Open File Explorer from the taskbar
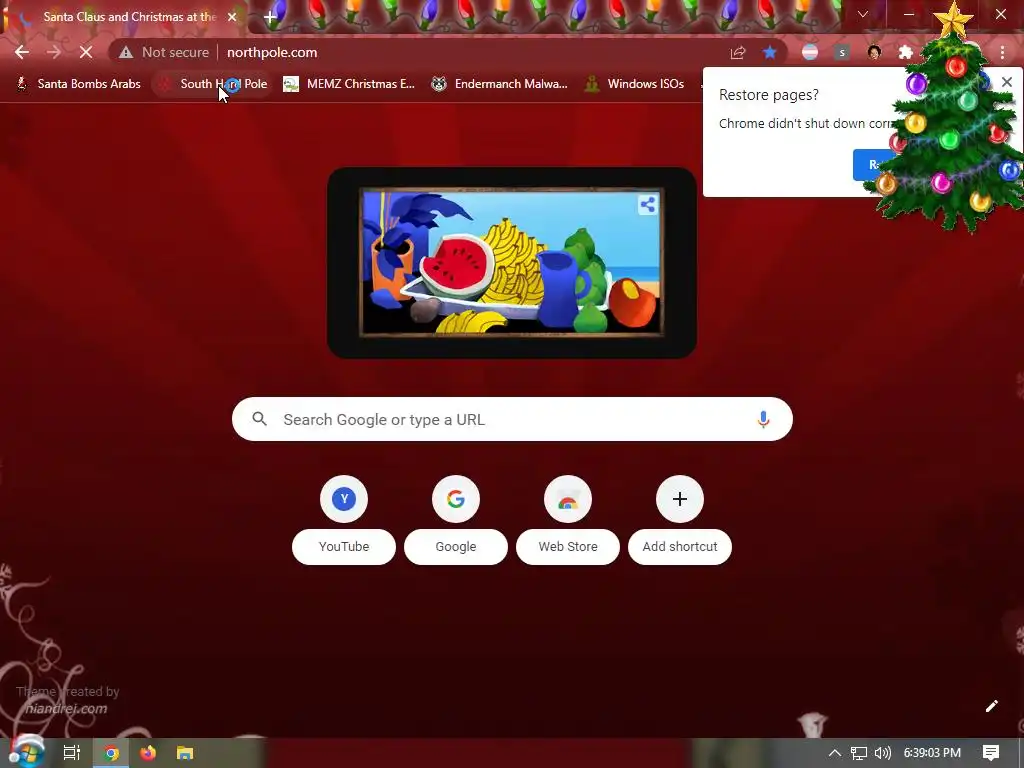 [185, 753]
